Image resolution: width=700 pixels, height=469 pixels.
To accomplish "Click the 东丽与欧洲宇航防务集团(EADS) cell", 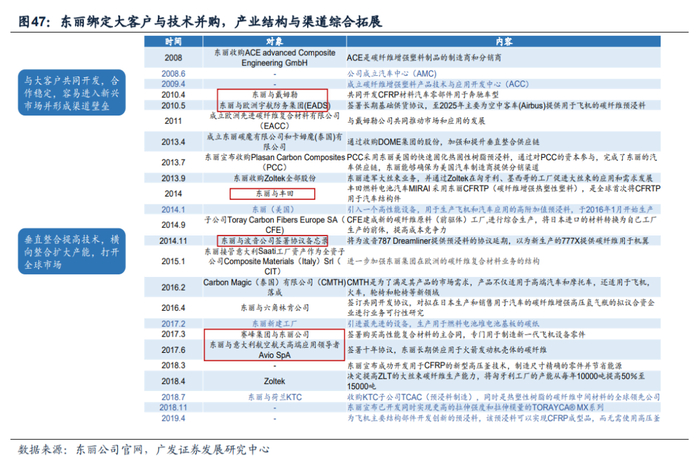I will click(x=275, y=105).
